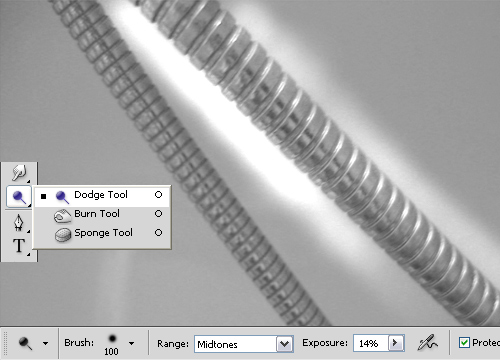500x360 pixels.
Task: Toggle the Protect Tones checkbox
Action: pyautogui.click(x=464, y=343)
